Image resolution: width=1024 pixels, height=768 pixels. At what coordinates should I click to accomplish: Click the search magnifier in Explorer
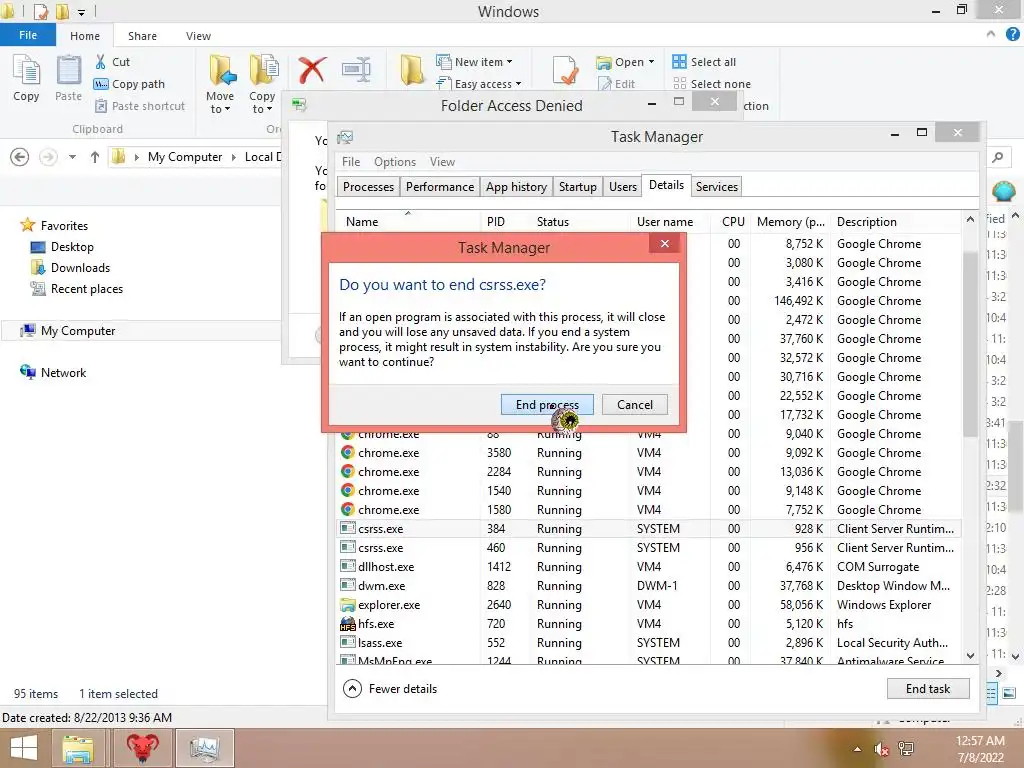coord(997,157)
